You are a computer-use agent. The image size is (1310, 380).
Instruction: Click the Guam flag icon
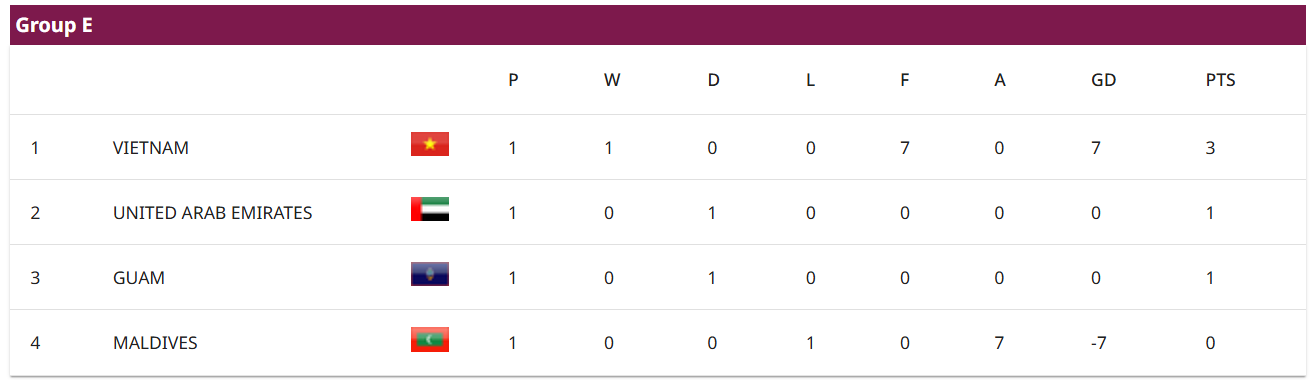[x=430, y=274]
